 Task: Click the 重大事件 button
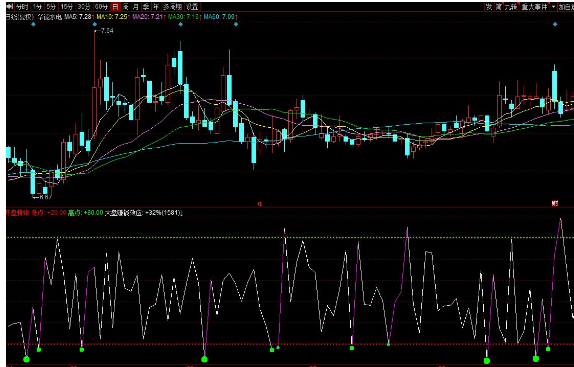pyautogui.click(x=534, y=7)
